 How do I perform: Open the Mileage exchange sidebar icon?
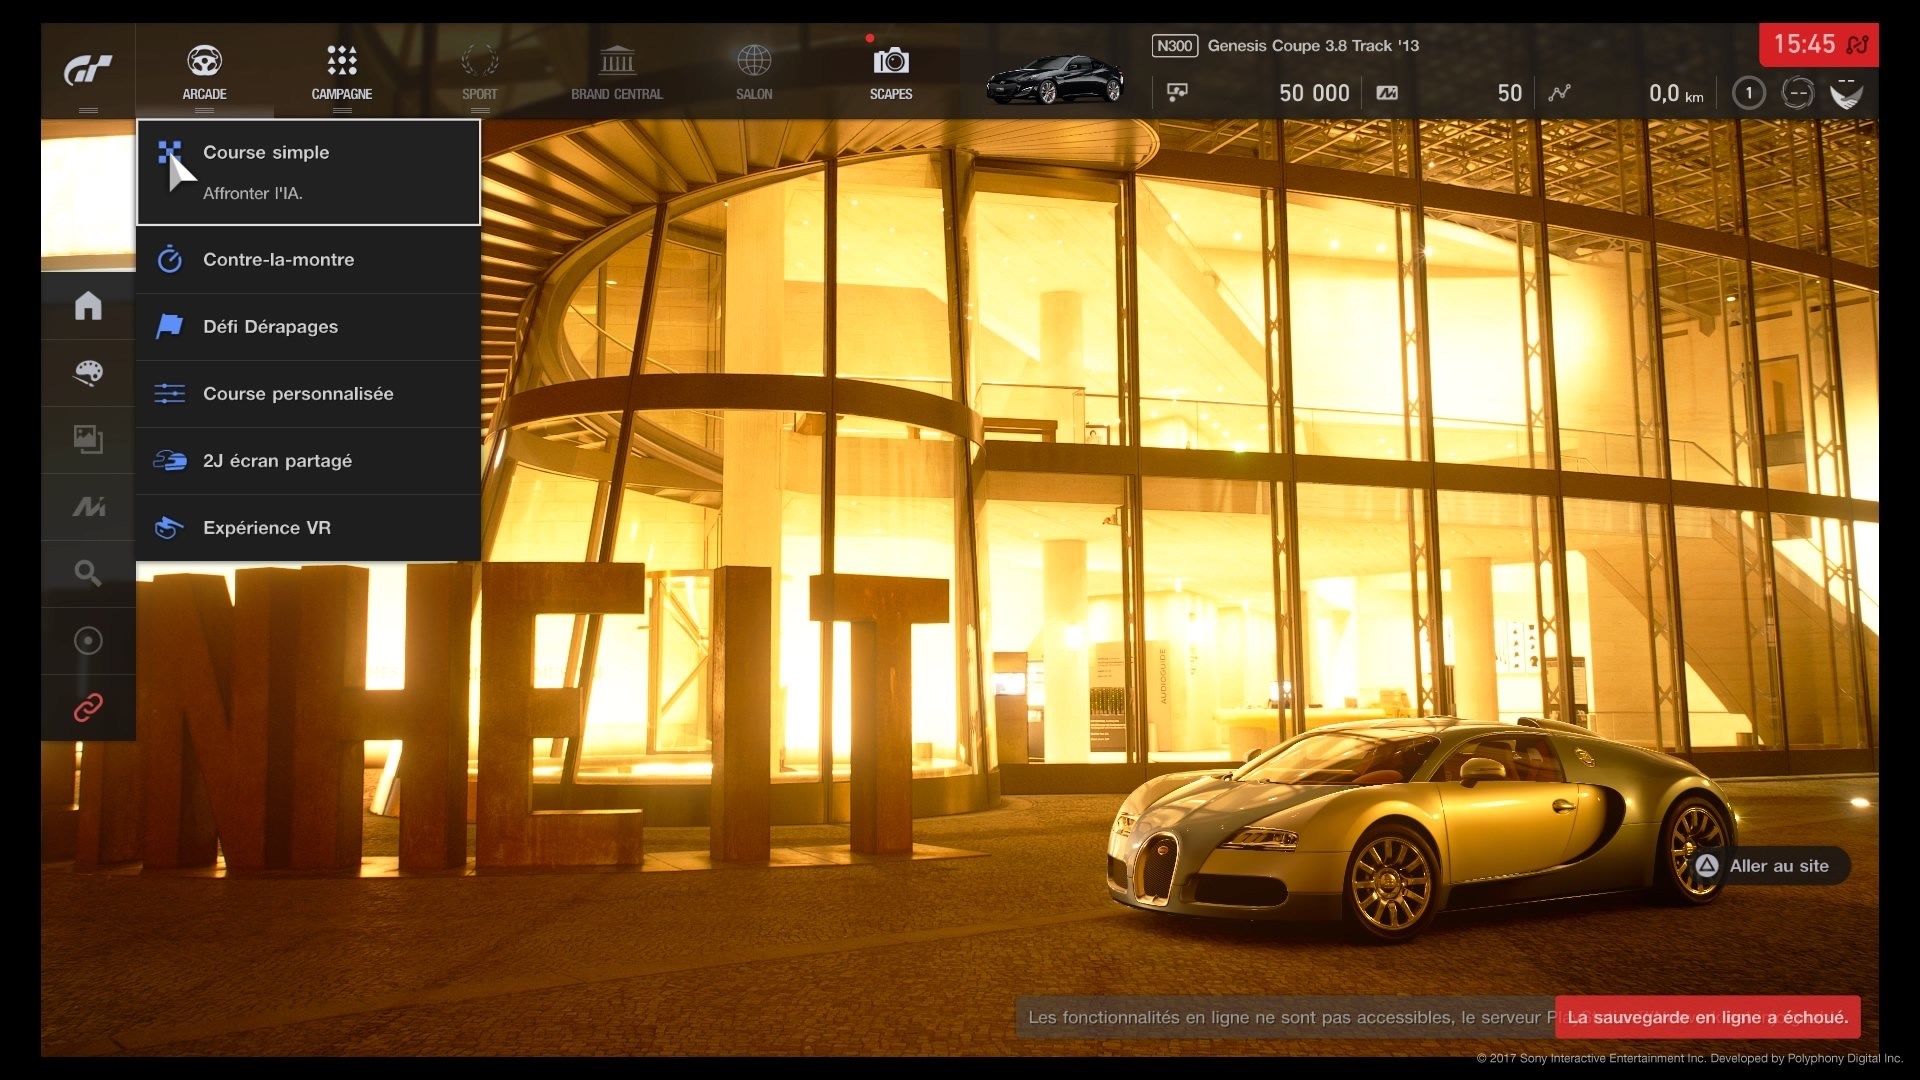88,507
